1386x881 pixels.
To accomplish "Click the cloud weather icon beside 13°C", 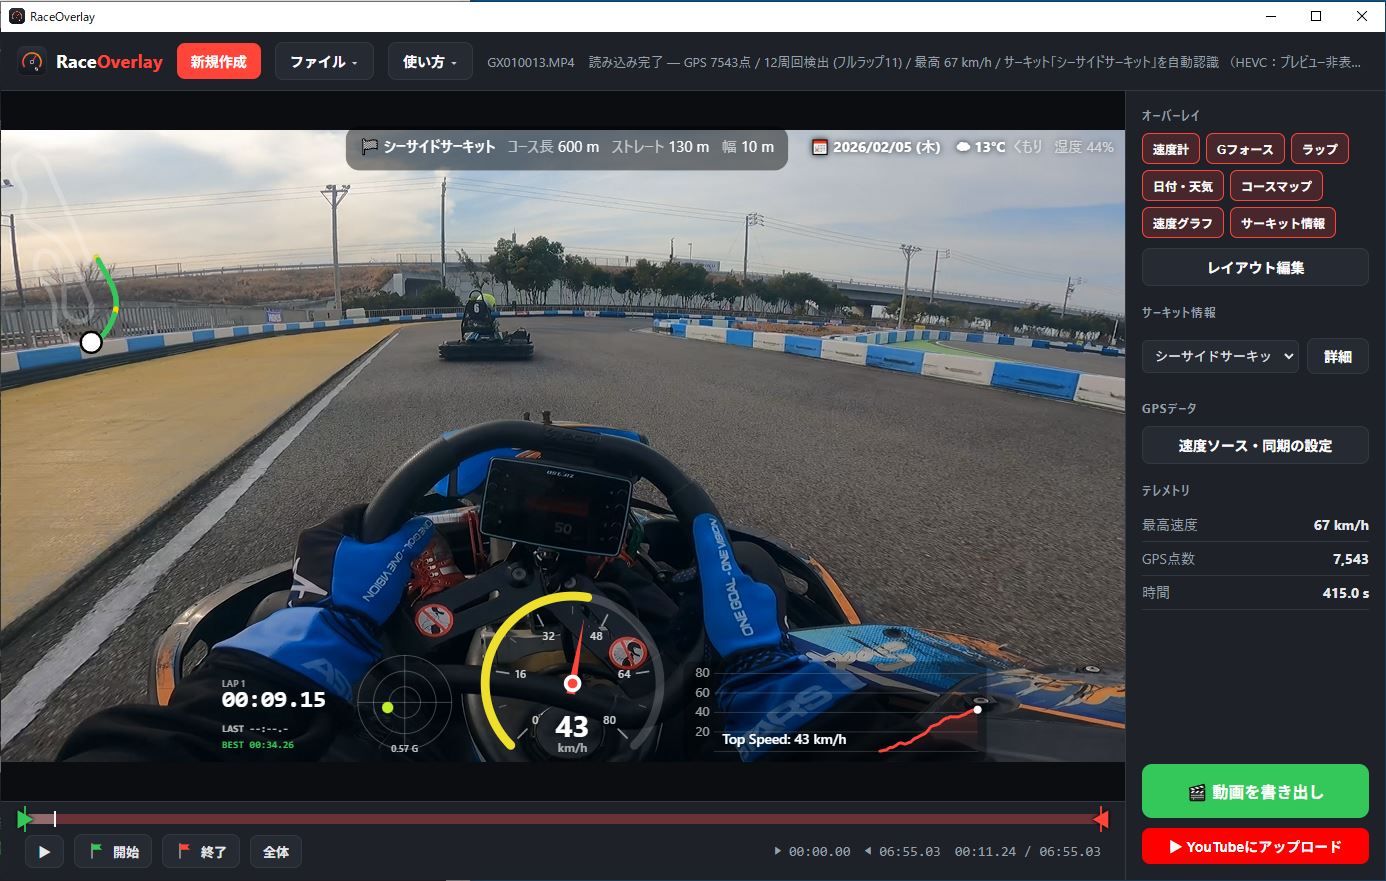I will (963, 147).
